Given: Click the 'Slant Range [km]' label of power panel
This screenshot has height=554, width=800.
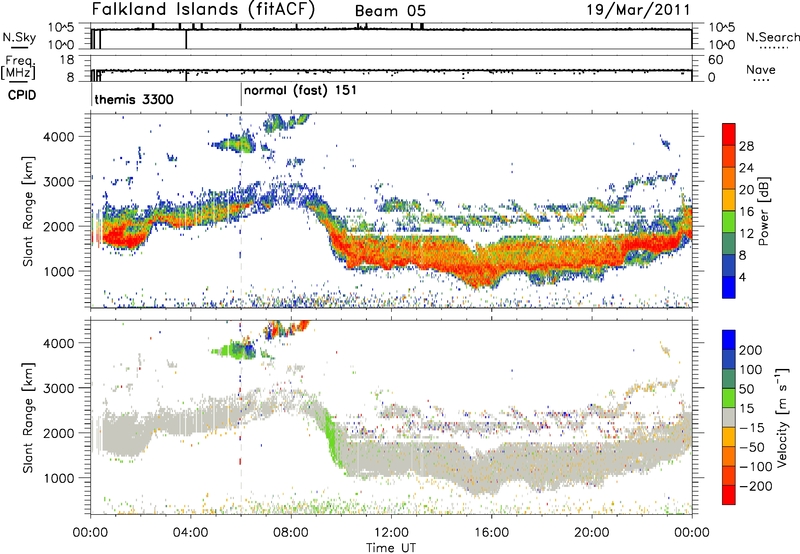Looking at the screenshot, I should [28, 211].
